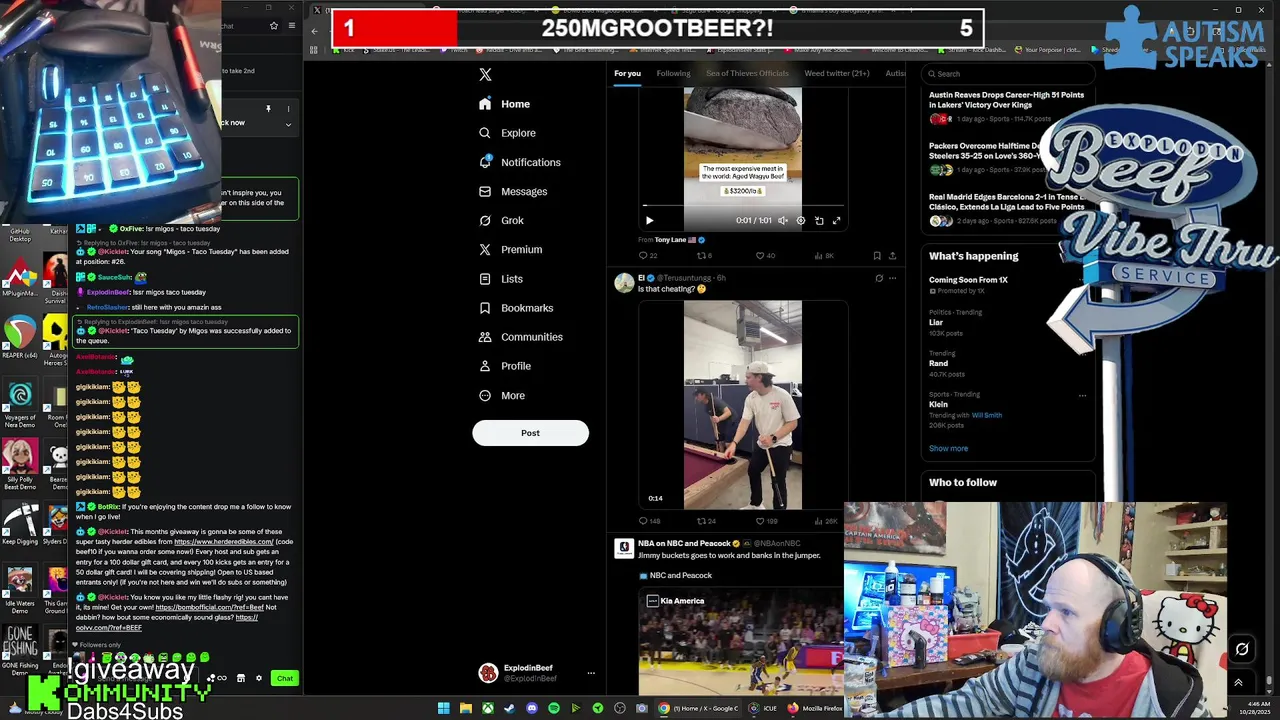Open the Rand trending topic
This screenshot has height=720, width=1280.
938,364
